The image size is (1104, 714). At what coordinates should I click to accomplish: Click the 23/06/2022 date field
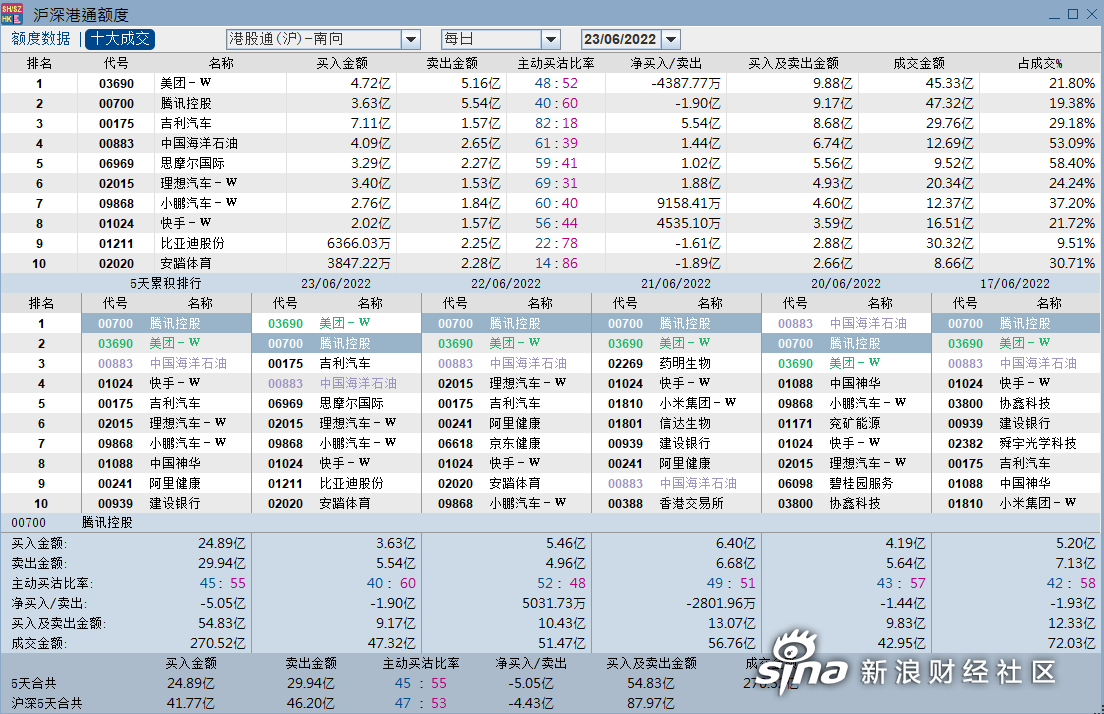tap(621, 39)
